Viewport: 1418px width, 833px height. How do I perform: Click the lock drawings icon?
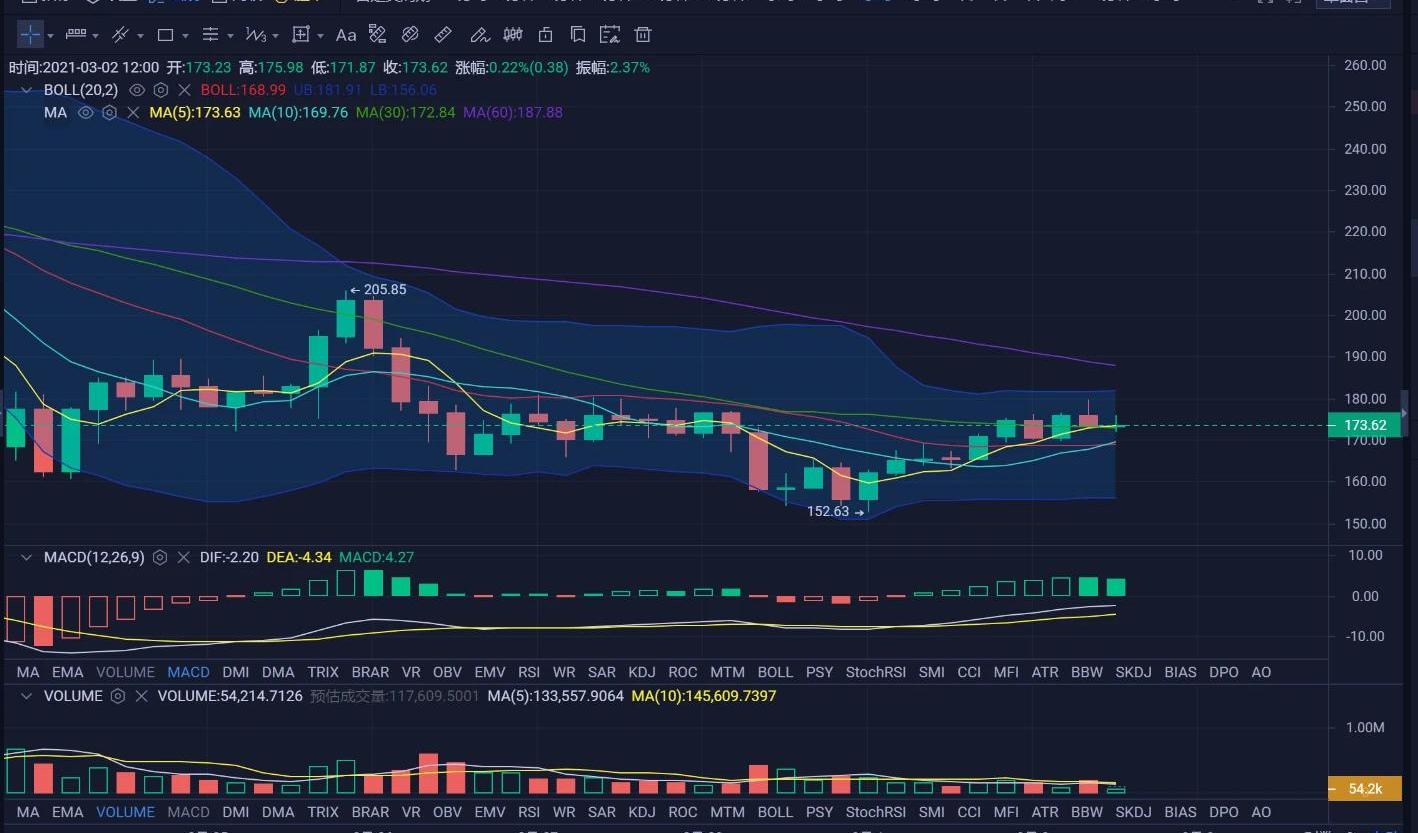[x=545, y=35]
